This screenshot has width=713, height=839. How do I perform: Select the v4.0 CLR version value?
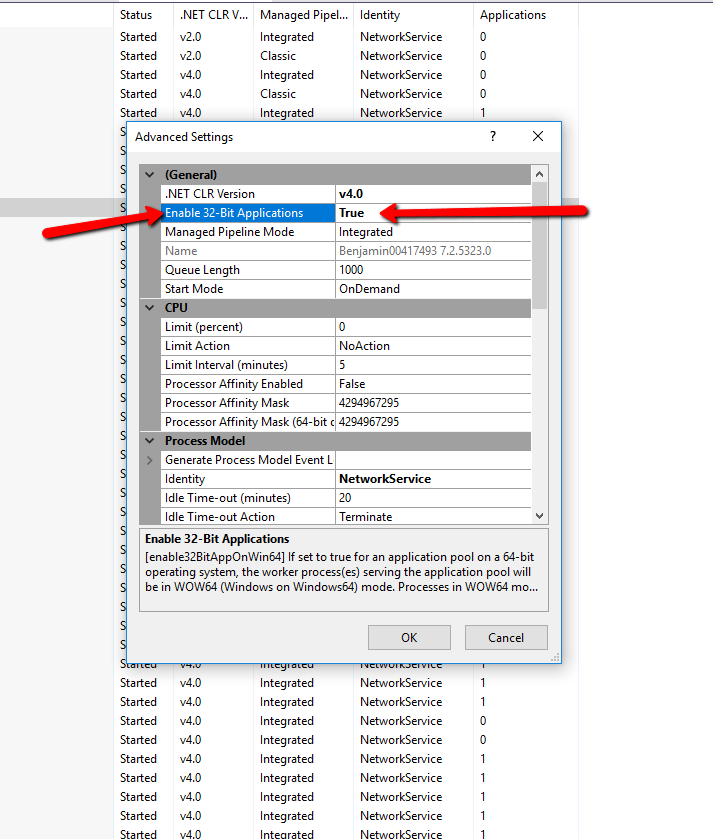tap(433, 194)
